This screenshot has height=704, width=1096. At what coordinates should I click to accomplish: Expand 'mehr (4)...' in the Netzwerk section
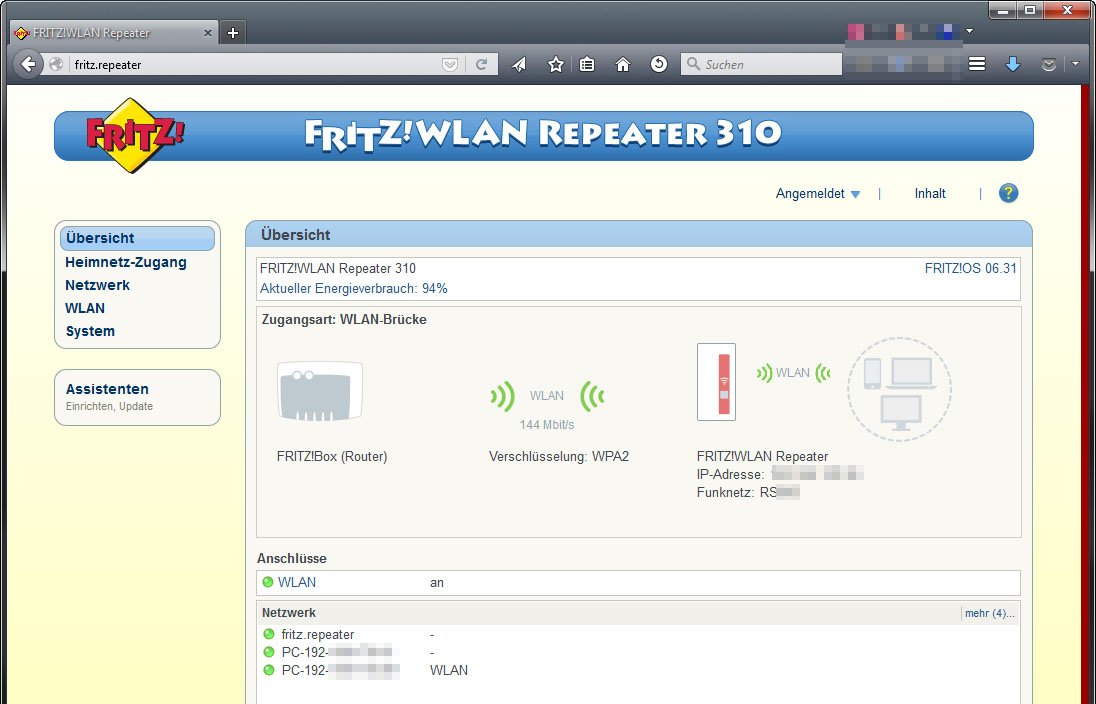point(988,613)
